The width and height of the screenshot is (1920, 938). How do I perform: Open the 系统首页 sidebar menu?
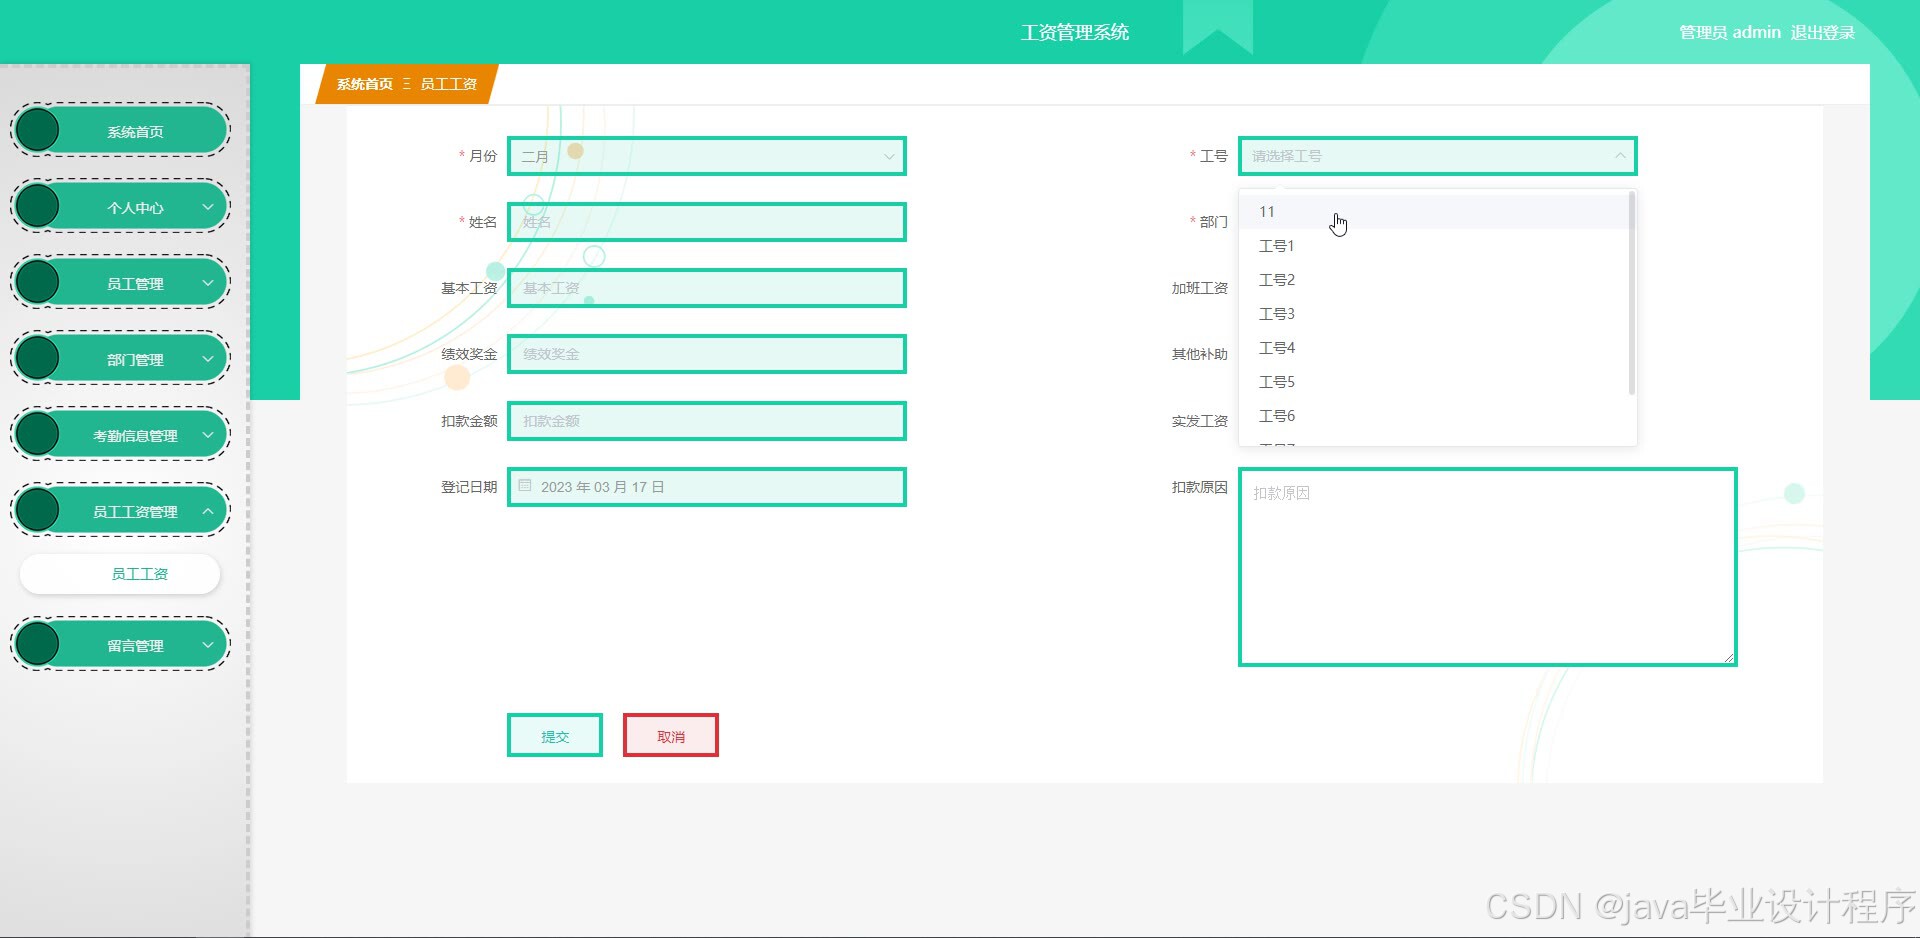(120, 131)
